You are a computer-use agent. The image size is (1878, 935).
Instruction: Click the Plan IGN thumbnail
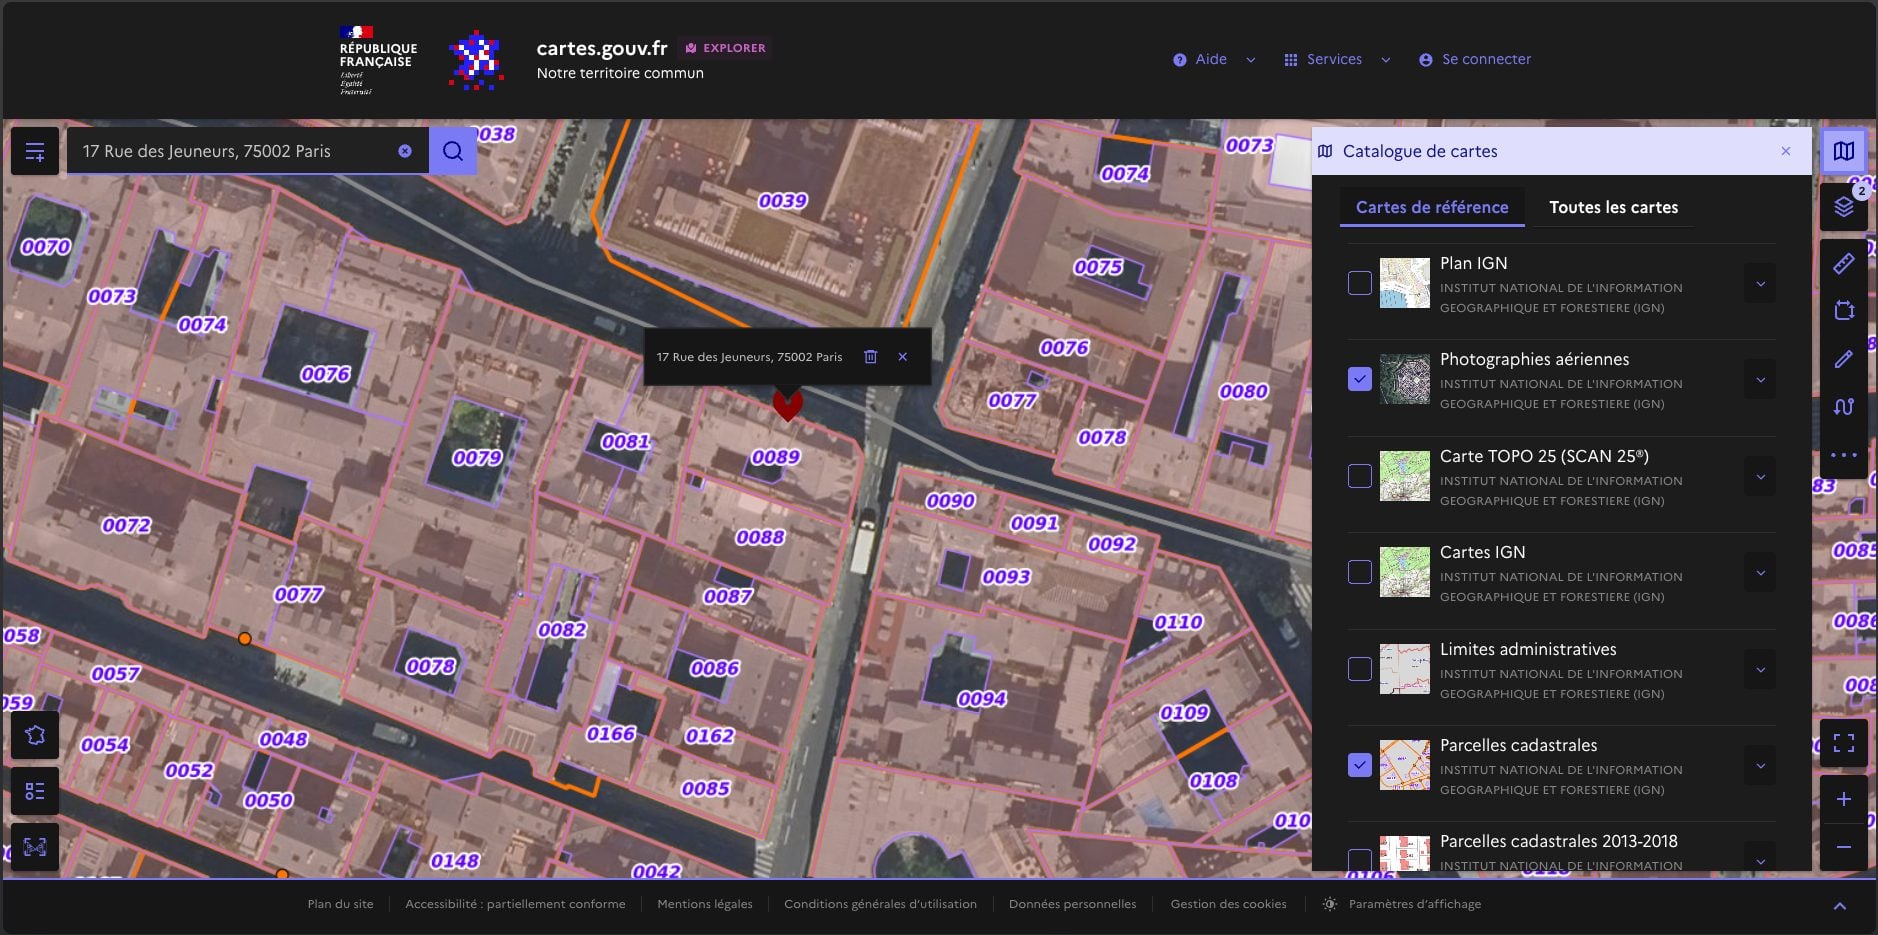1405,283
